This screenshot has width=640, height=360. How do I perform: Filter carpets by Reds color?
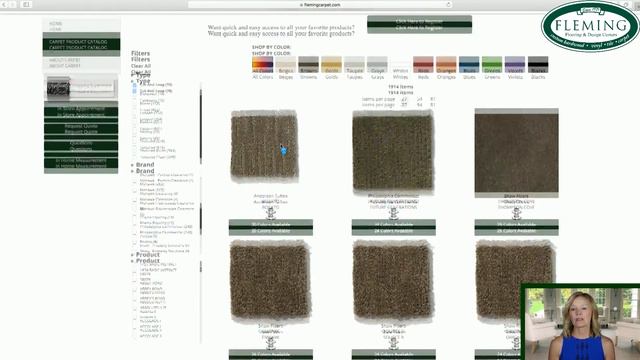[x=423, y=64]
